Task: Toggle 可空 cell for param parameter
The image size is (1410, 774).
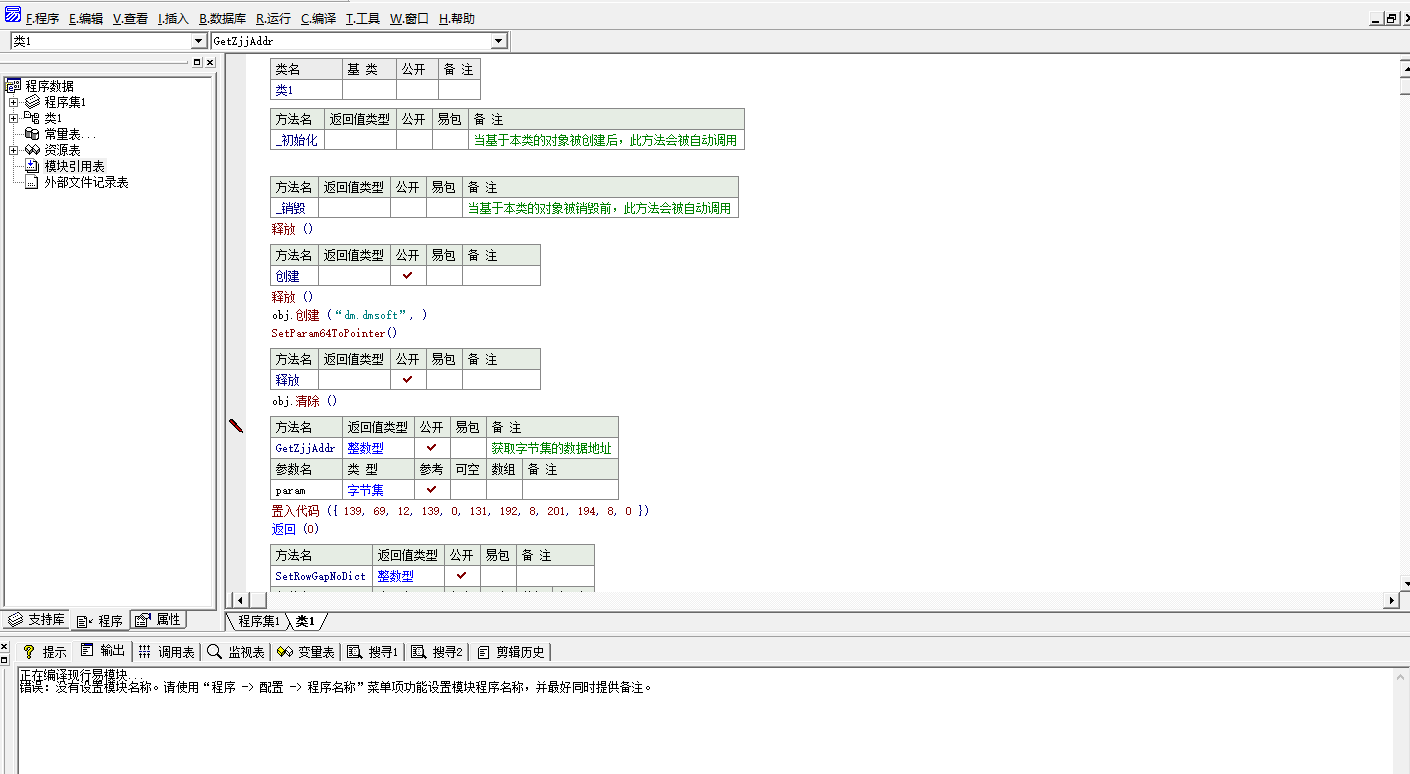Action: (468, 489)
